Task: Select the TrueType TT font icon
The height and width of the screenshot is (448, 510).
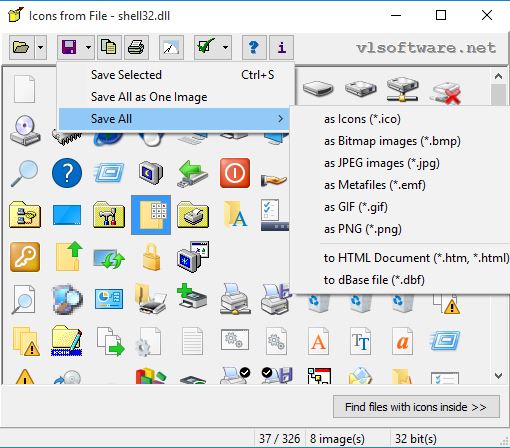Action: click(360, 341)
